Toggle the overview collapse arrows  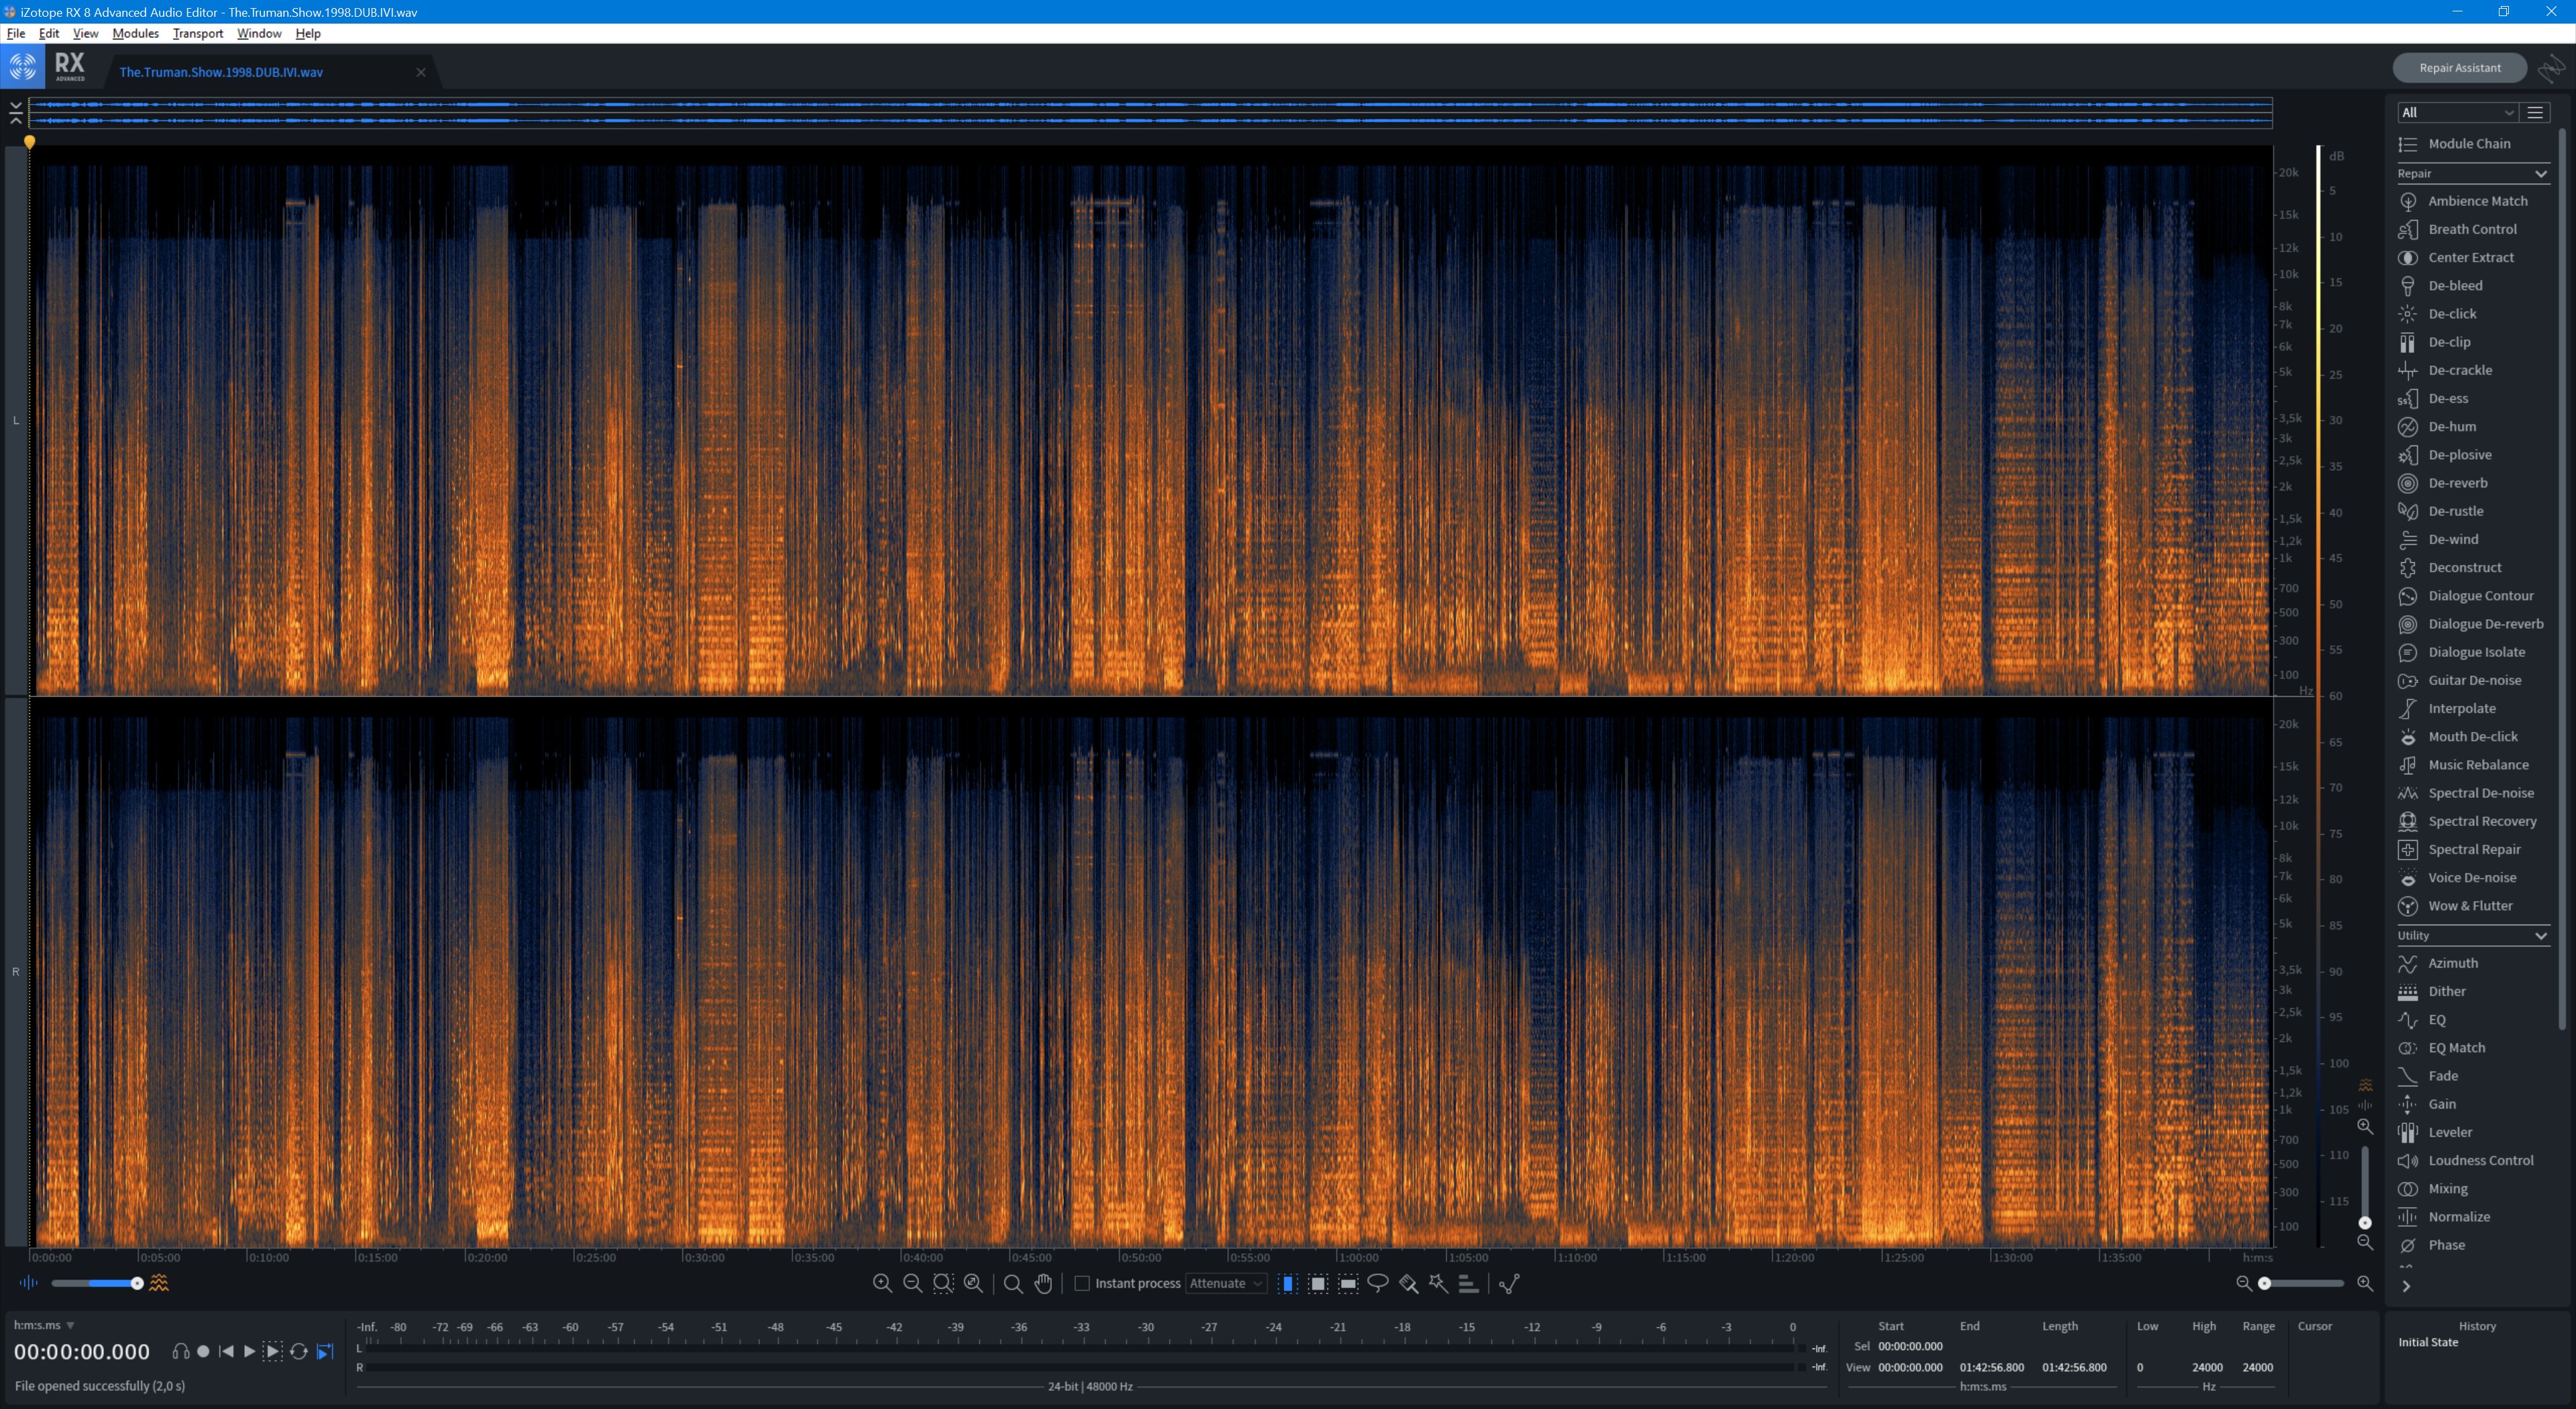15,113
